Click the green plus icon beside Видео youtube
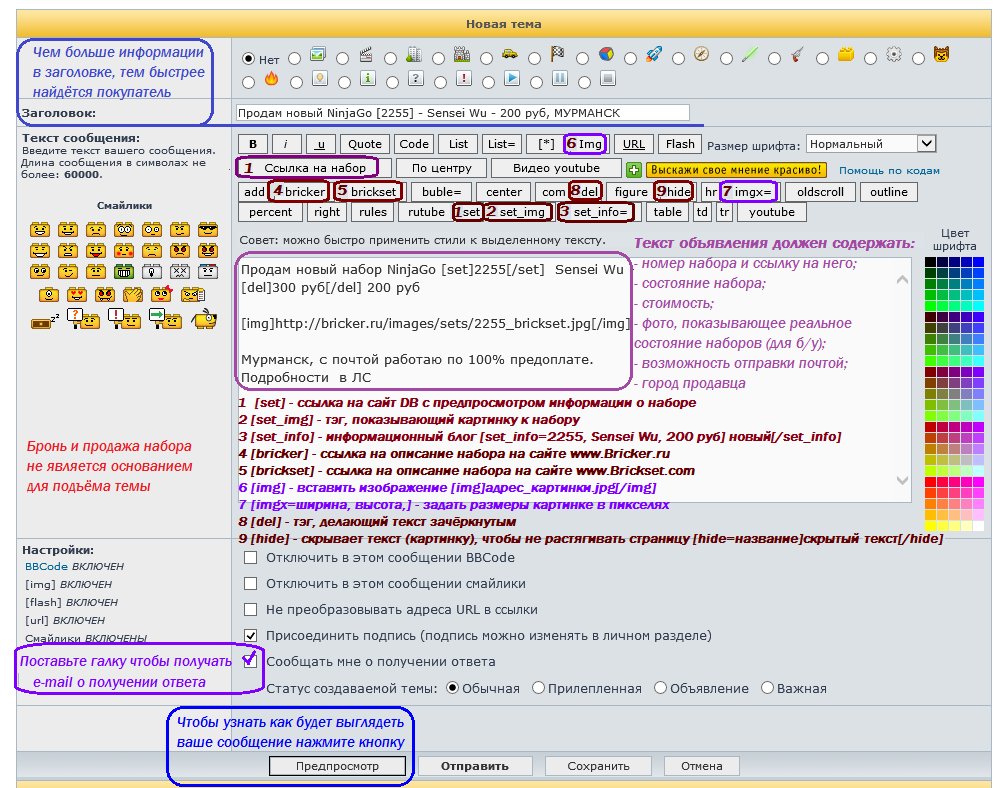 pos(633,170)
